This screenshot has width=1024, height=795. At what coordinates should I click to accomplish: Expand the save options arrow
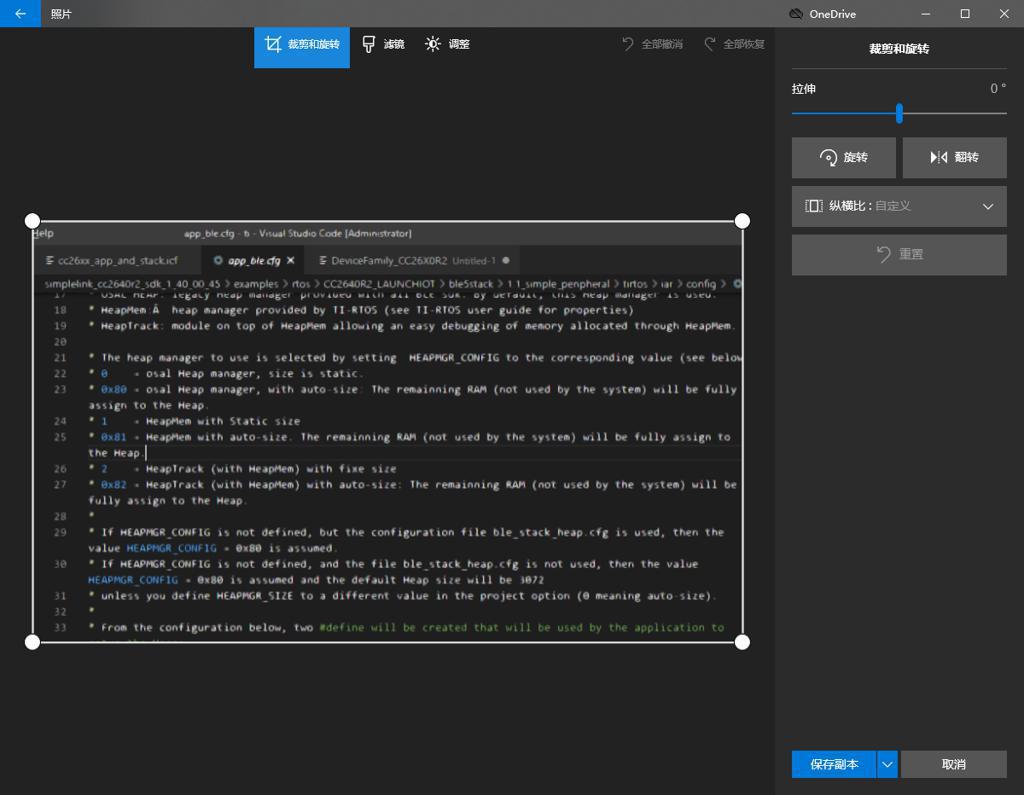(x=887, y=764)
